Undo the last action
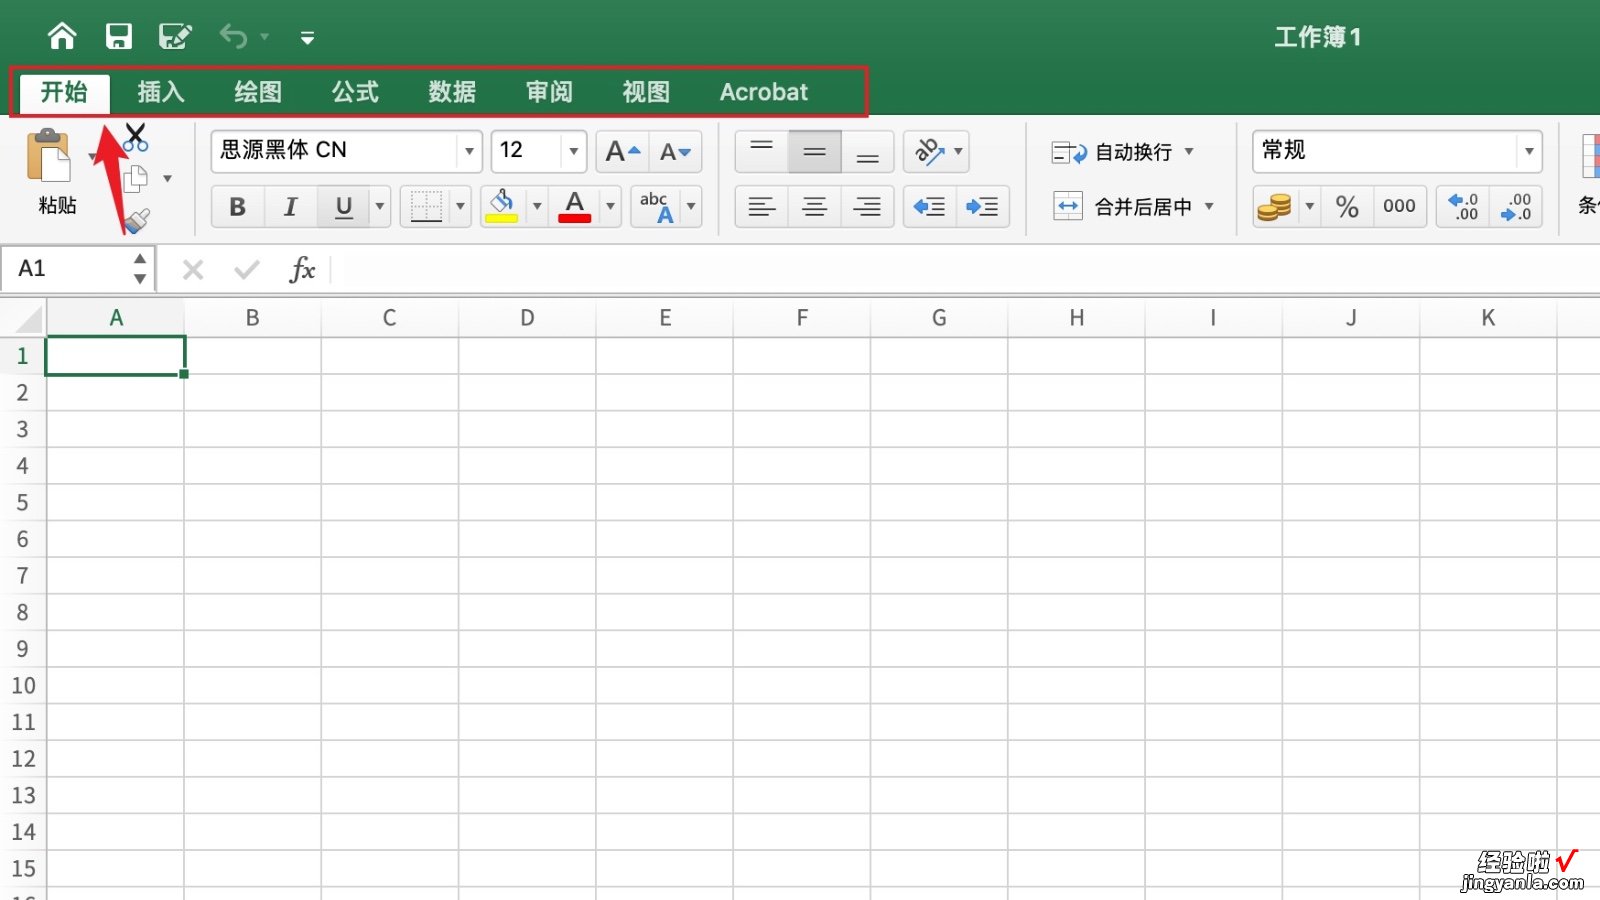 233,37
